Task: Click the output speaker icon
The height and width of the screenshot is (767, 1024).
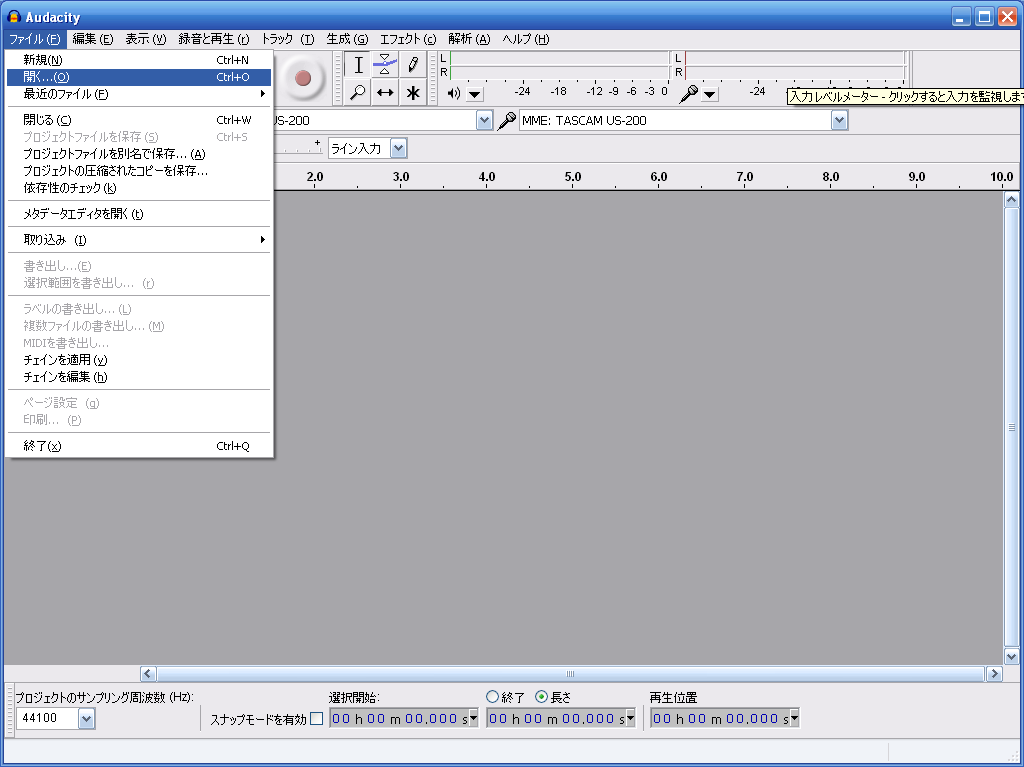Action: click(x=454, y=93)
